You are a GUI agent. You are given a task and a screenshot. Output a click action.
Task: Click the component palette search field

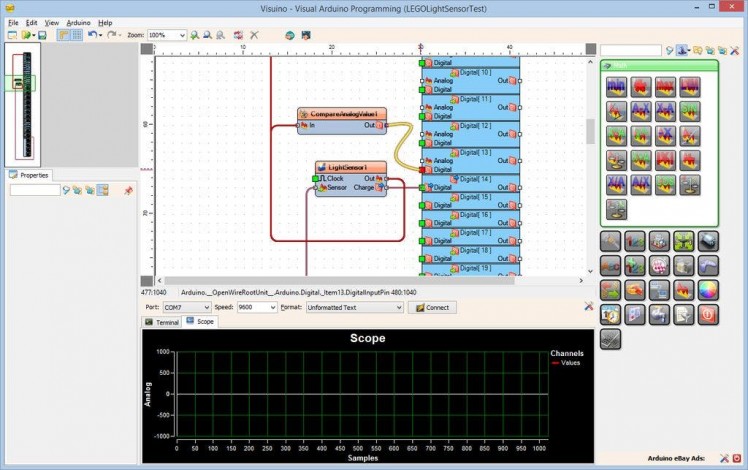(631, 50)
